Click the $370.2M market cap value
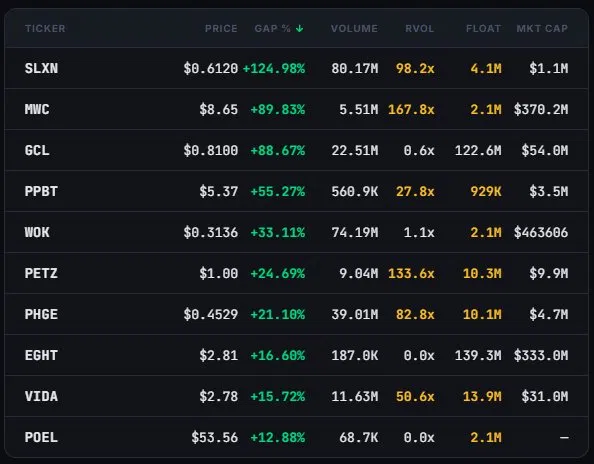Viewport: 594px width, 464px height. click(541, 109)
